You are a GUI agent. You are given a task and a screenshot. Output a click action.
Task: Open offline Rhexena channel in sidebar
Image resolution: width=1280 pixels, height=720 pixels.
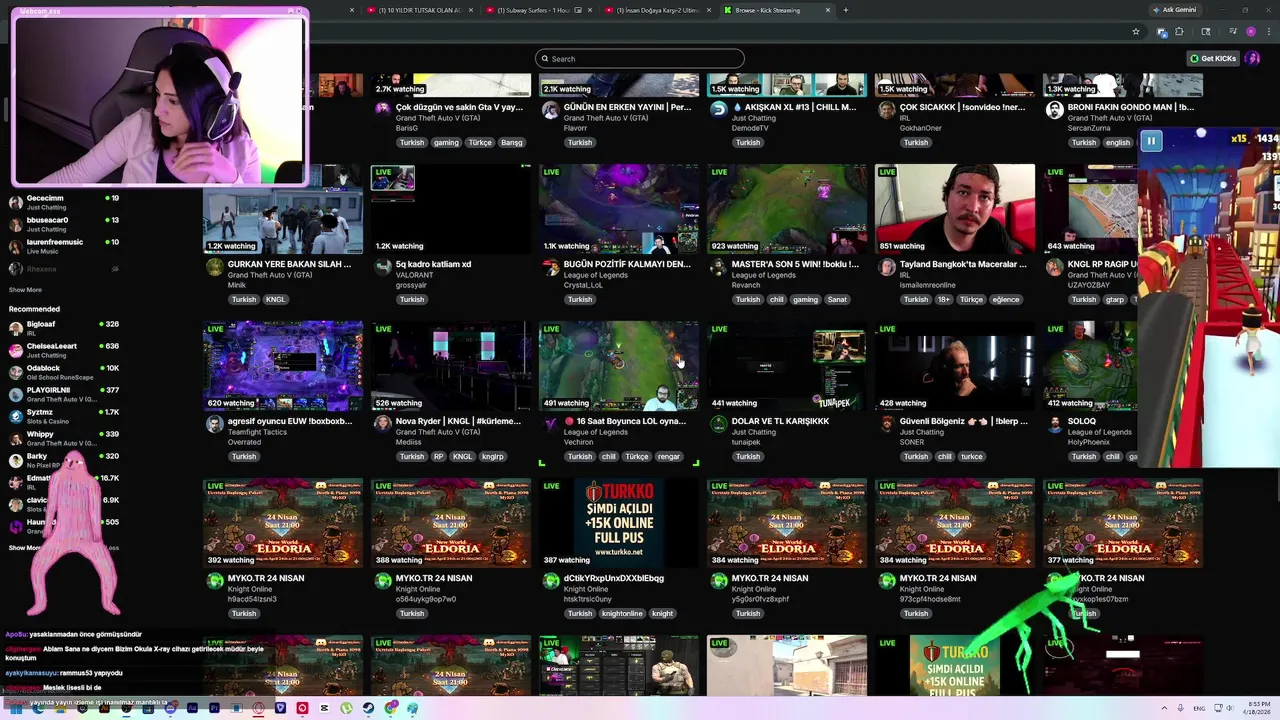click(64, 268)
